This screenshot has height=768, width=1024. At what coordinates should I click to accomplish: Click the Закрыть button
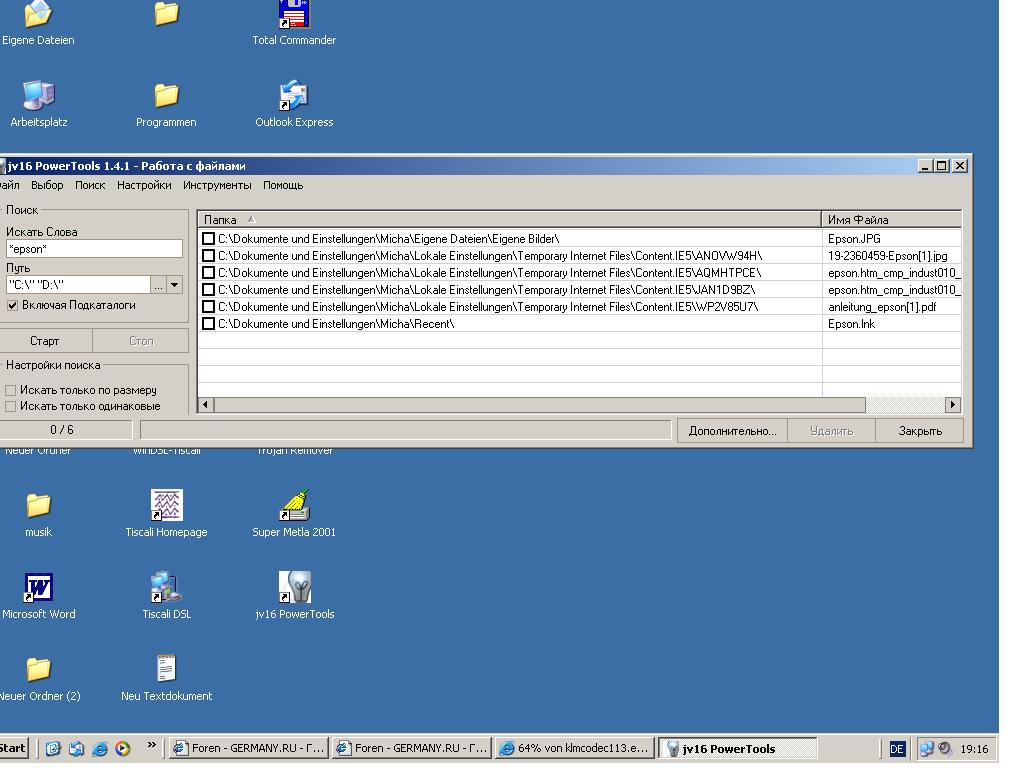pyautogui.click(x=920, y=431)
